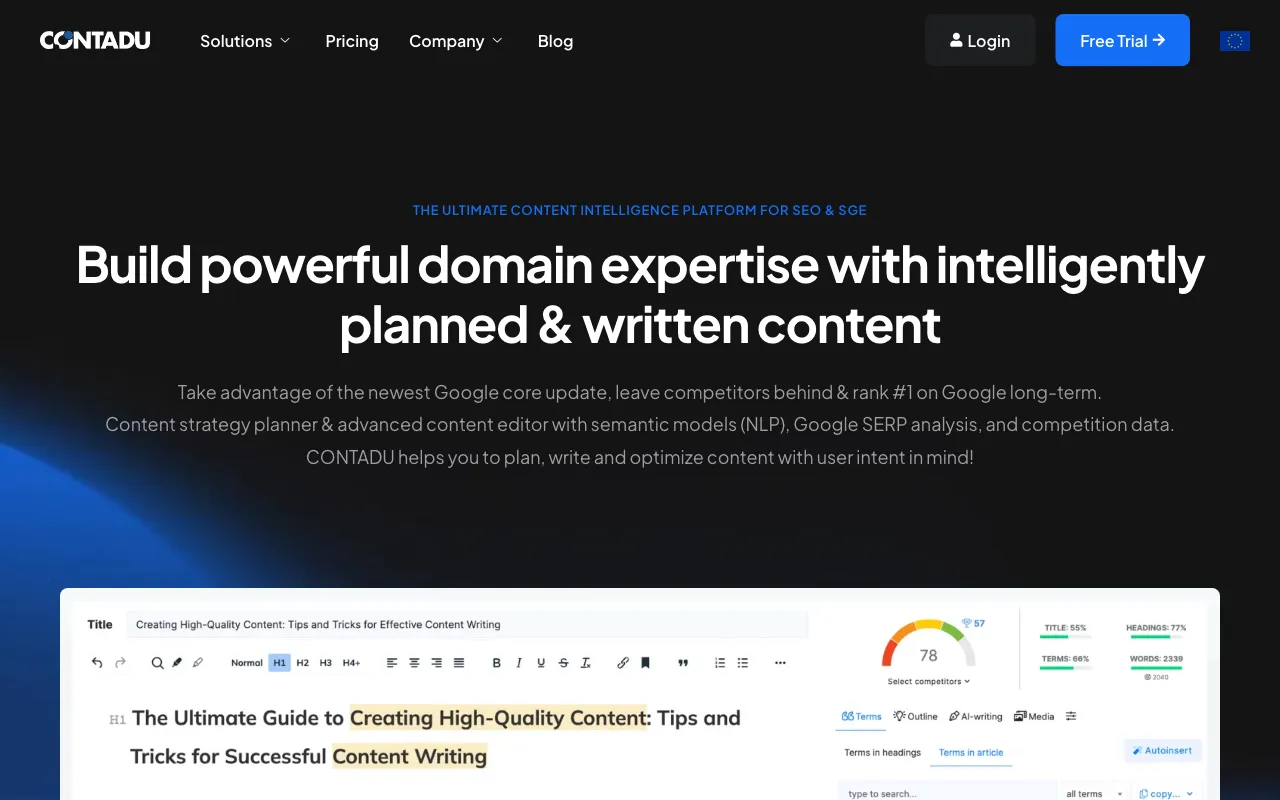The width and height of the screenshot is (1280, 800).
Task: Click the Redo arrow in editor toolbar
Action: (120, 662)
